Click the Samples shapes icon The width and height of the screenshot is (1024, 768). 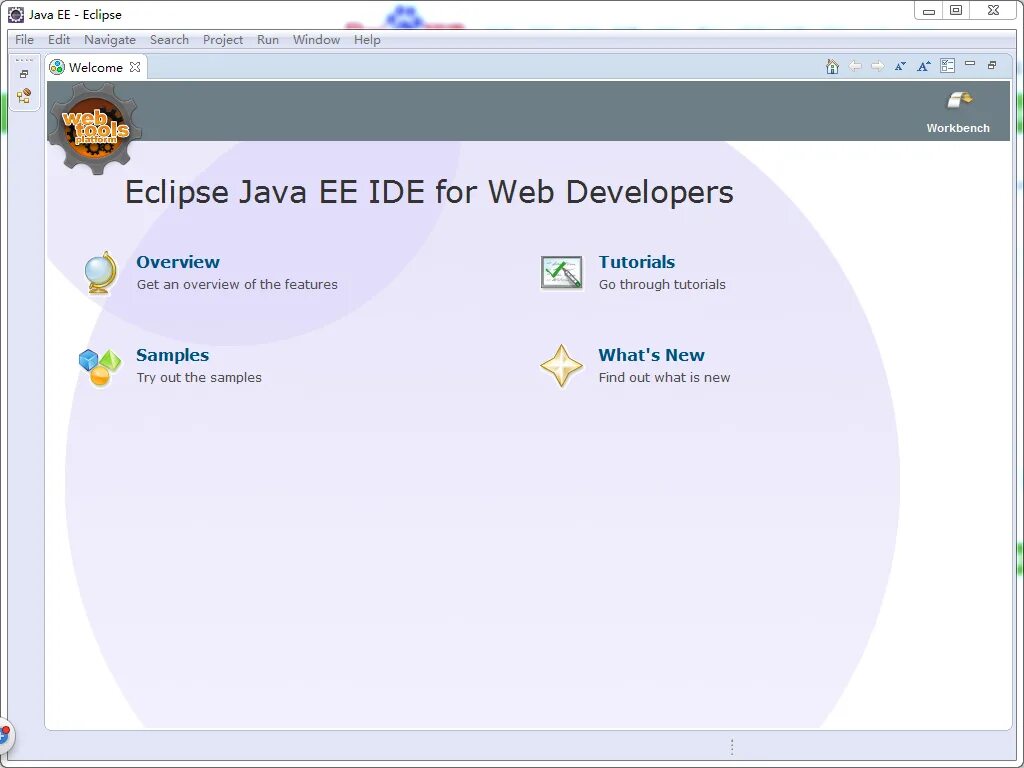100,368
